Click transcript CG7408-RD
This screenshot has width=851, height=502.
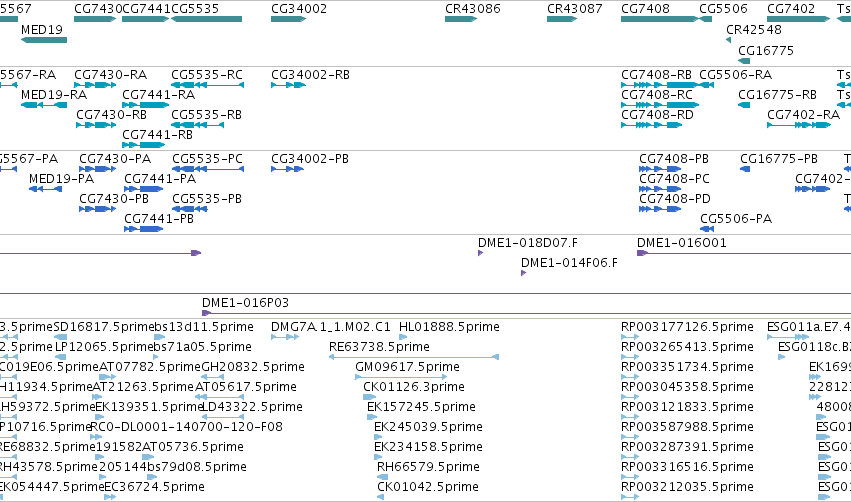coord(651,125)
